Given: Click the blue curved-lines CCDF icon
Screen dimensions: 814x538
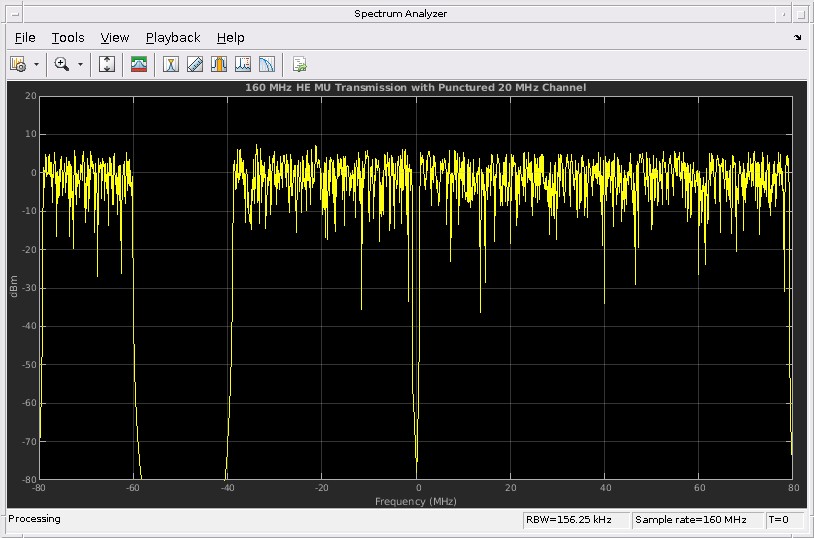Looking at the screenshot, I should pyautogui.click(x=267, y=64).
